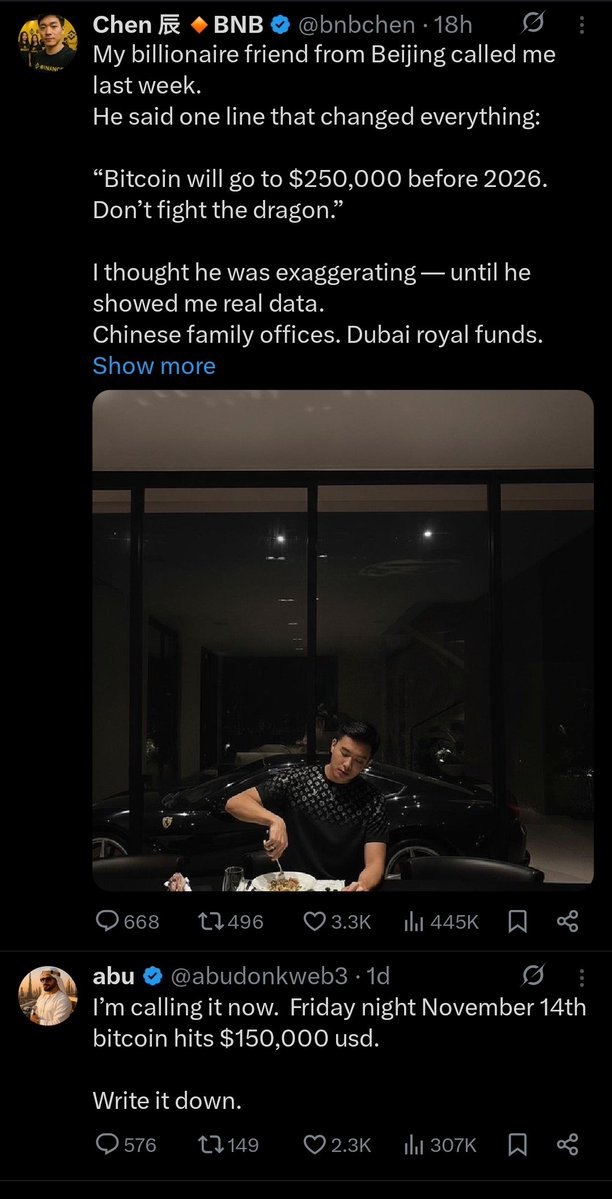Open Grok icon on Chen's post
The width and height of the screenshot is (612, 1199).
point(532,25)
